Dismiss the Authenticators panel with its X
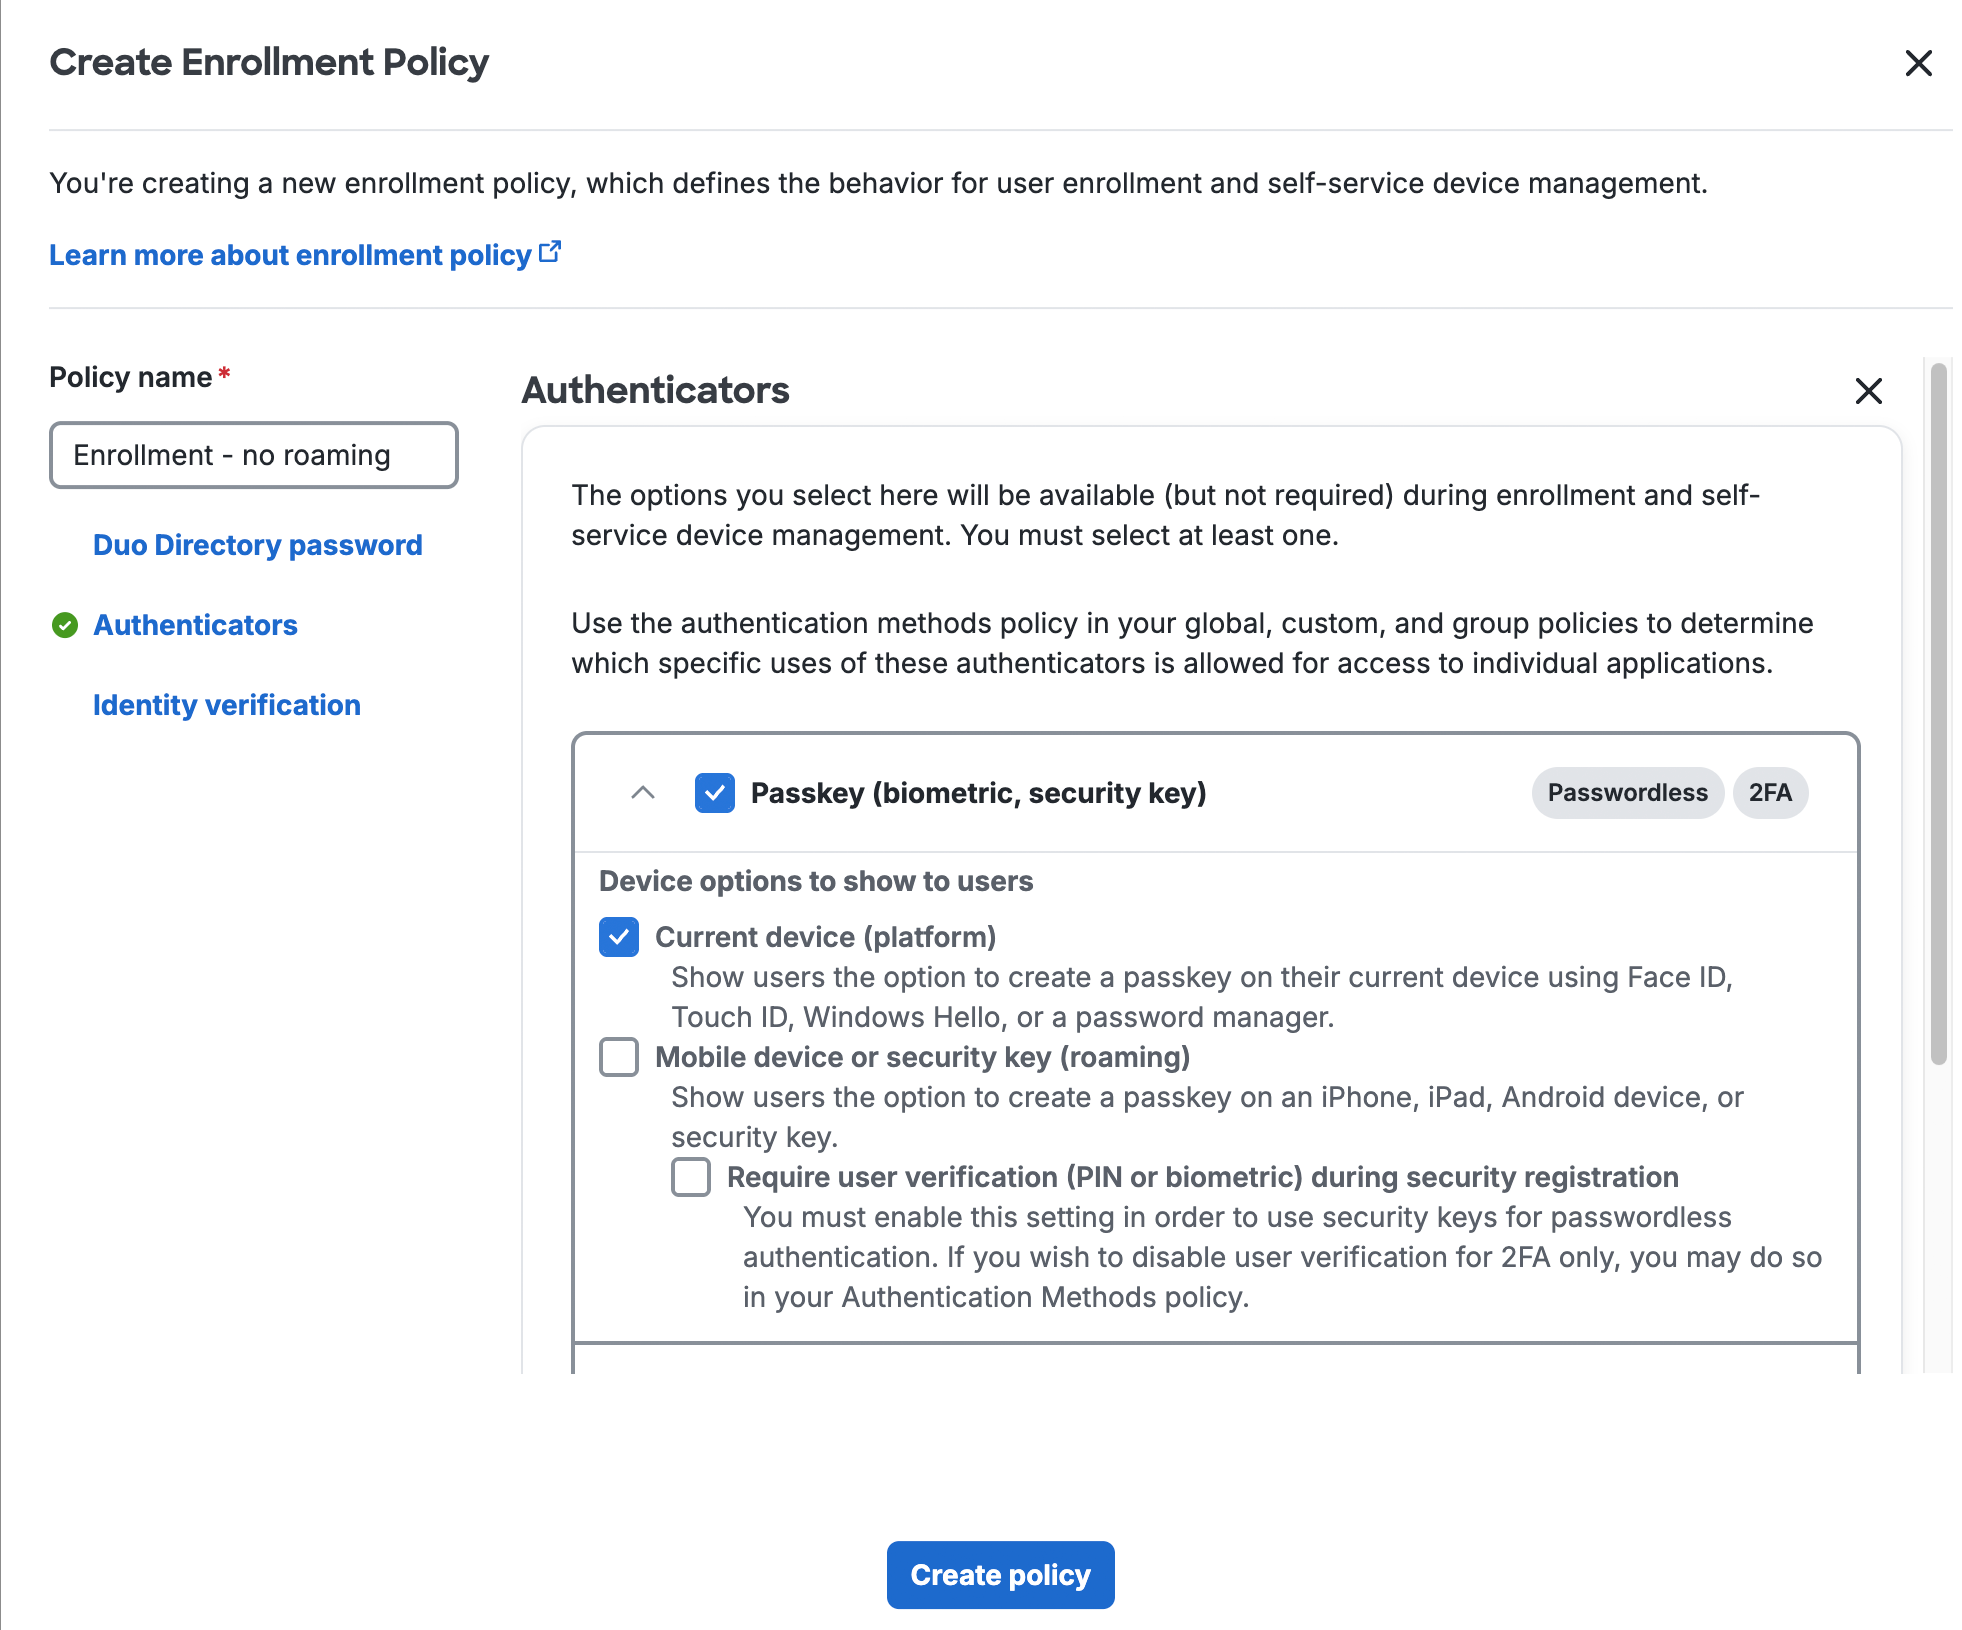 tap(1868, 392)
